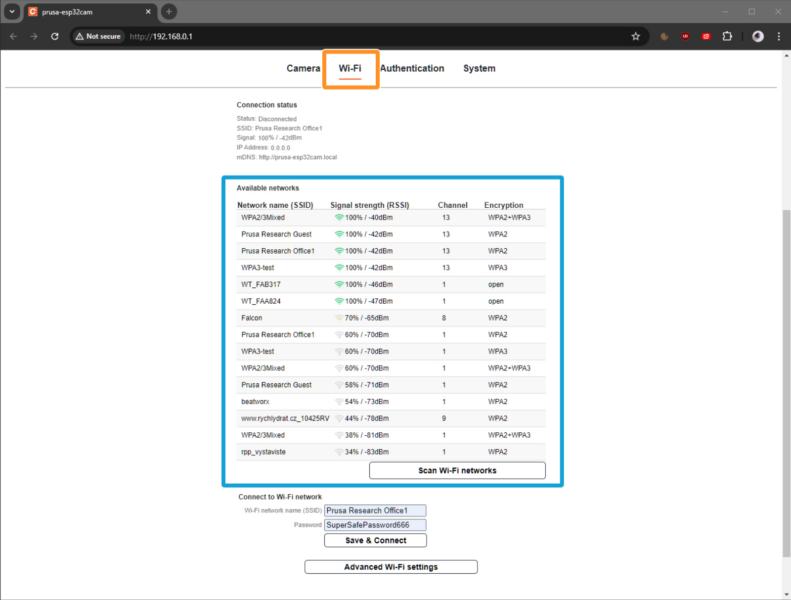This screenshot has width=791, height=600.
Task: Open the Authentication tab
Action: (411, 69)
